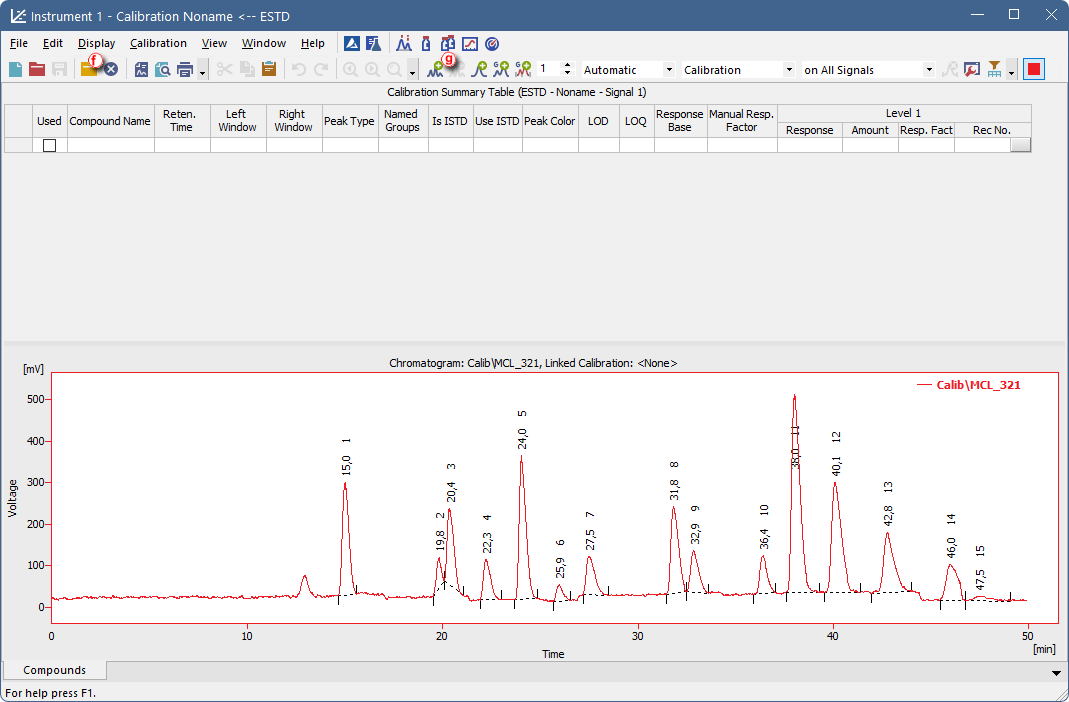1069x702 pixels.
Task: Open calibration with the red folder icon
Action: pyautogui.click(x=37, y=70)
